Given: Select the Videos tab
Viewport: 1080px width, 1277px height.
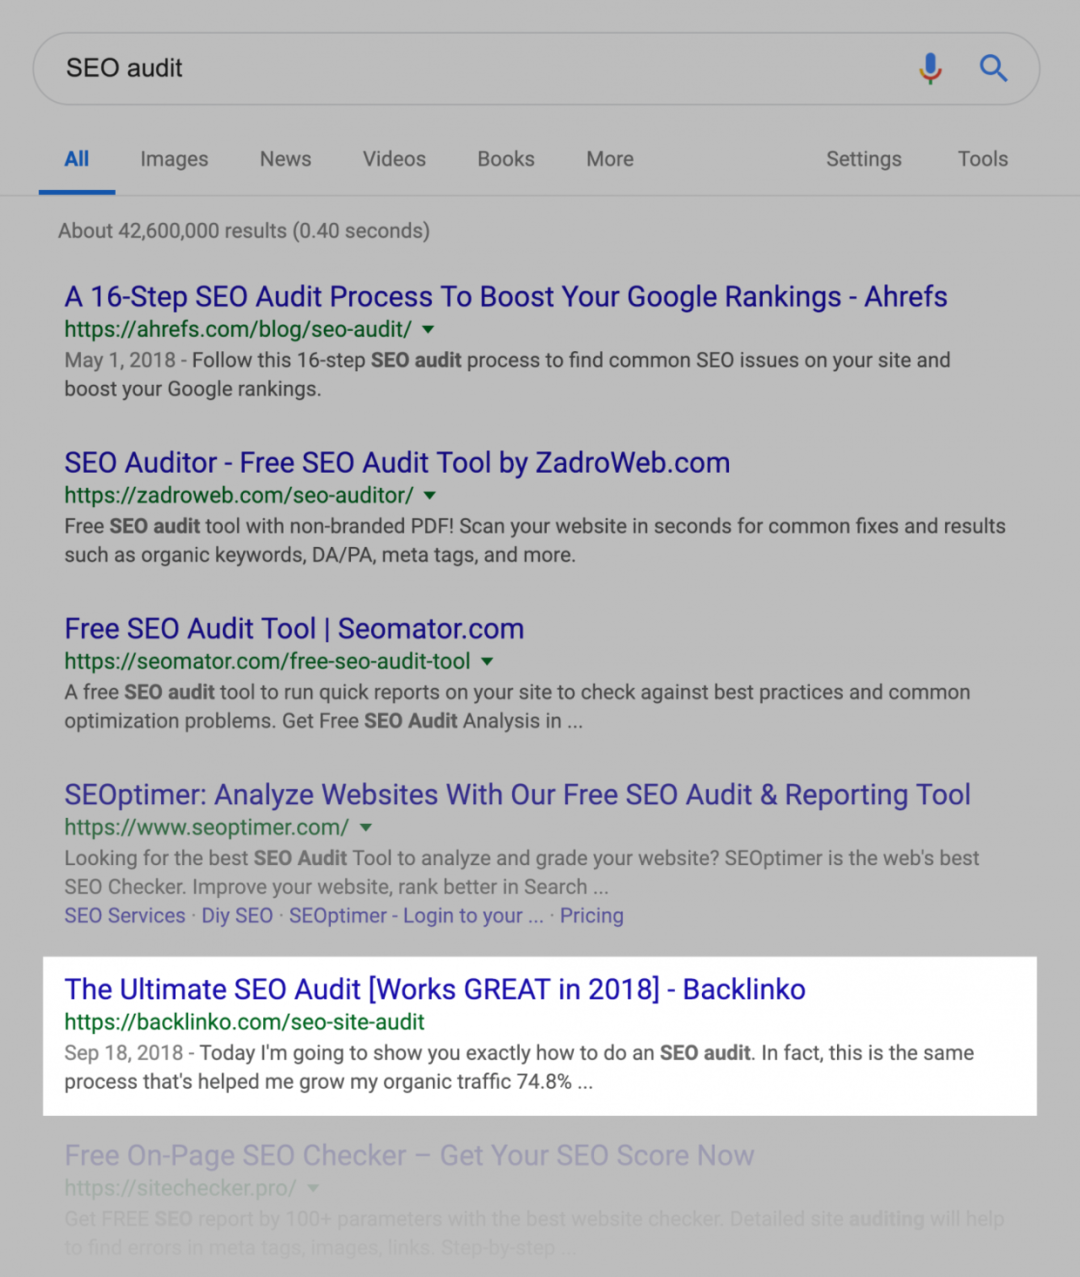Looking at the screenshot, I should (394, 159).
